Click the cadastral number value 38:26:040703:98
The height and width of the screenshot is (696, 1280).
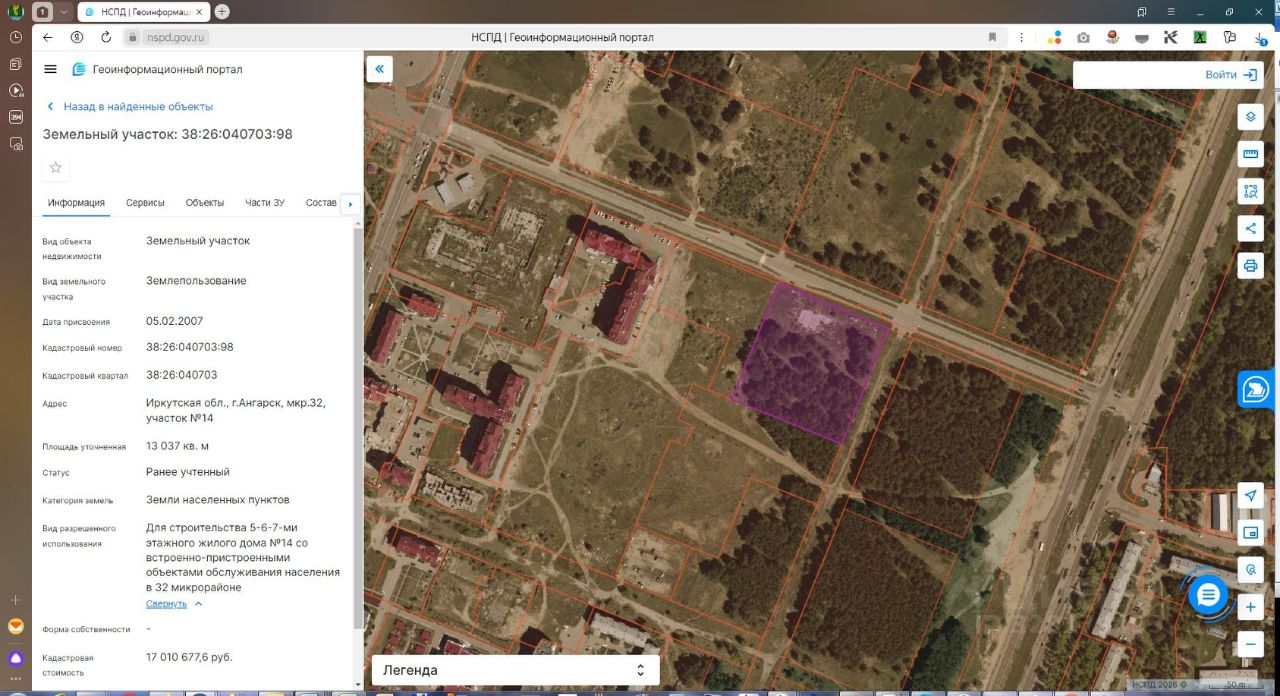pyautogui.click(x=190, y=347)
